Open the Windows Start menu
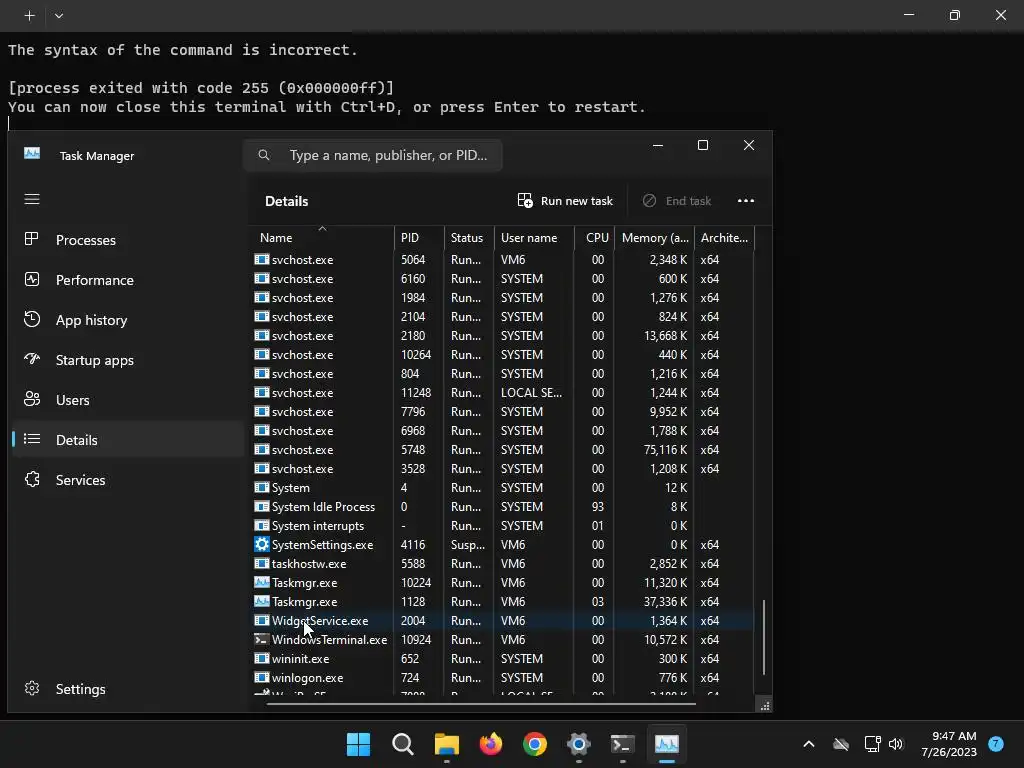This screenshot has width=1024, height=768. [358, 744]
